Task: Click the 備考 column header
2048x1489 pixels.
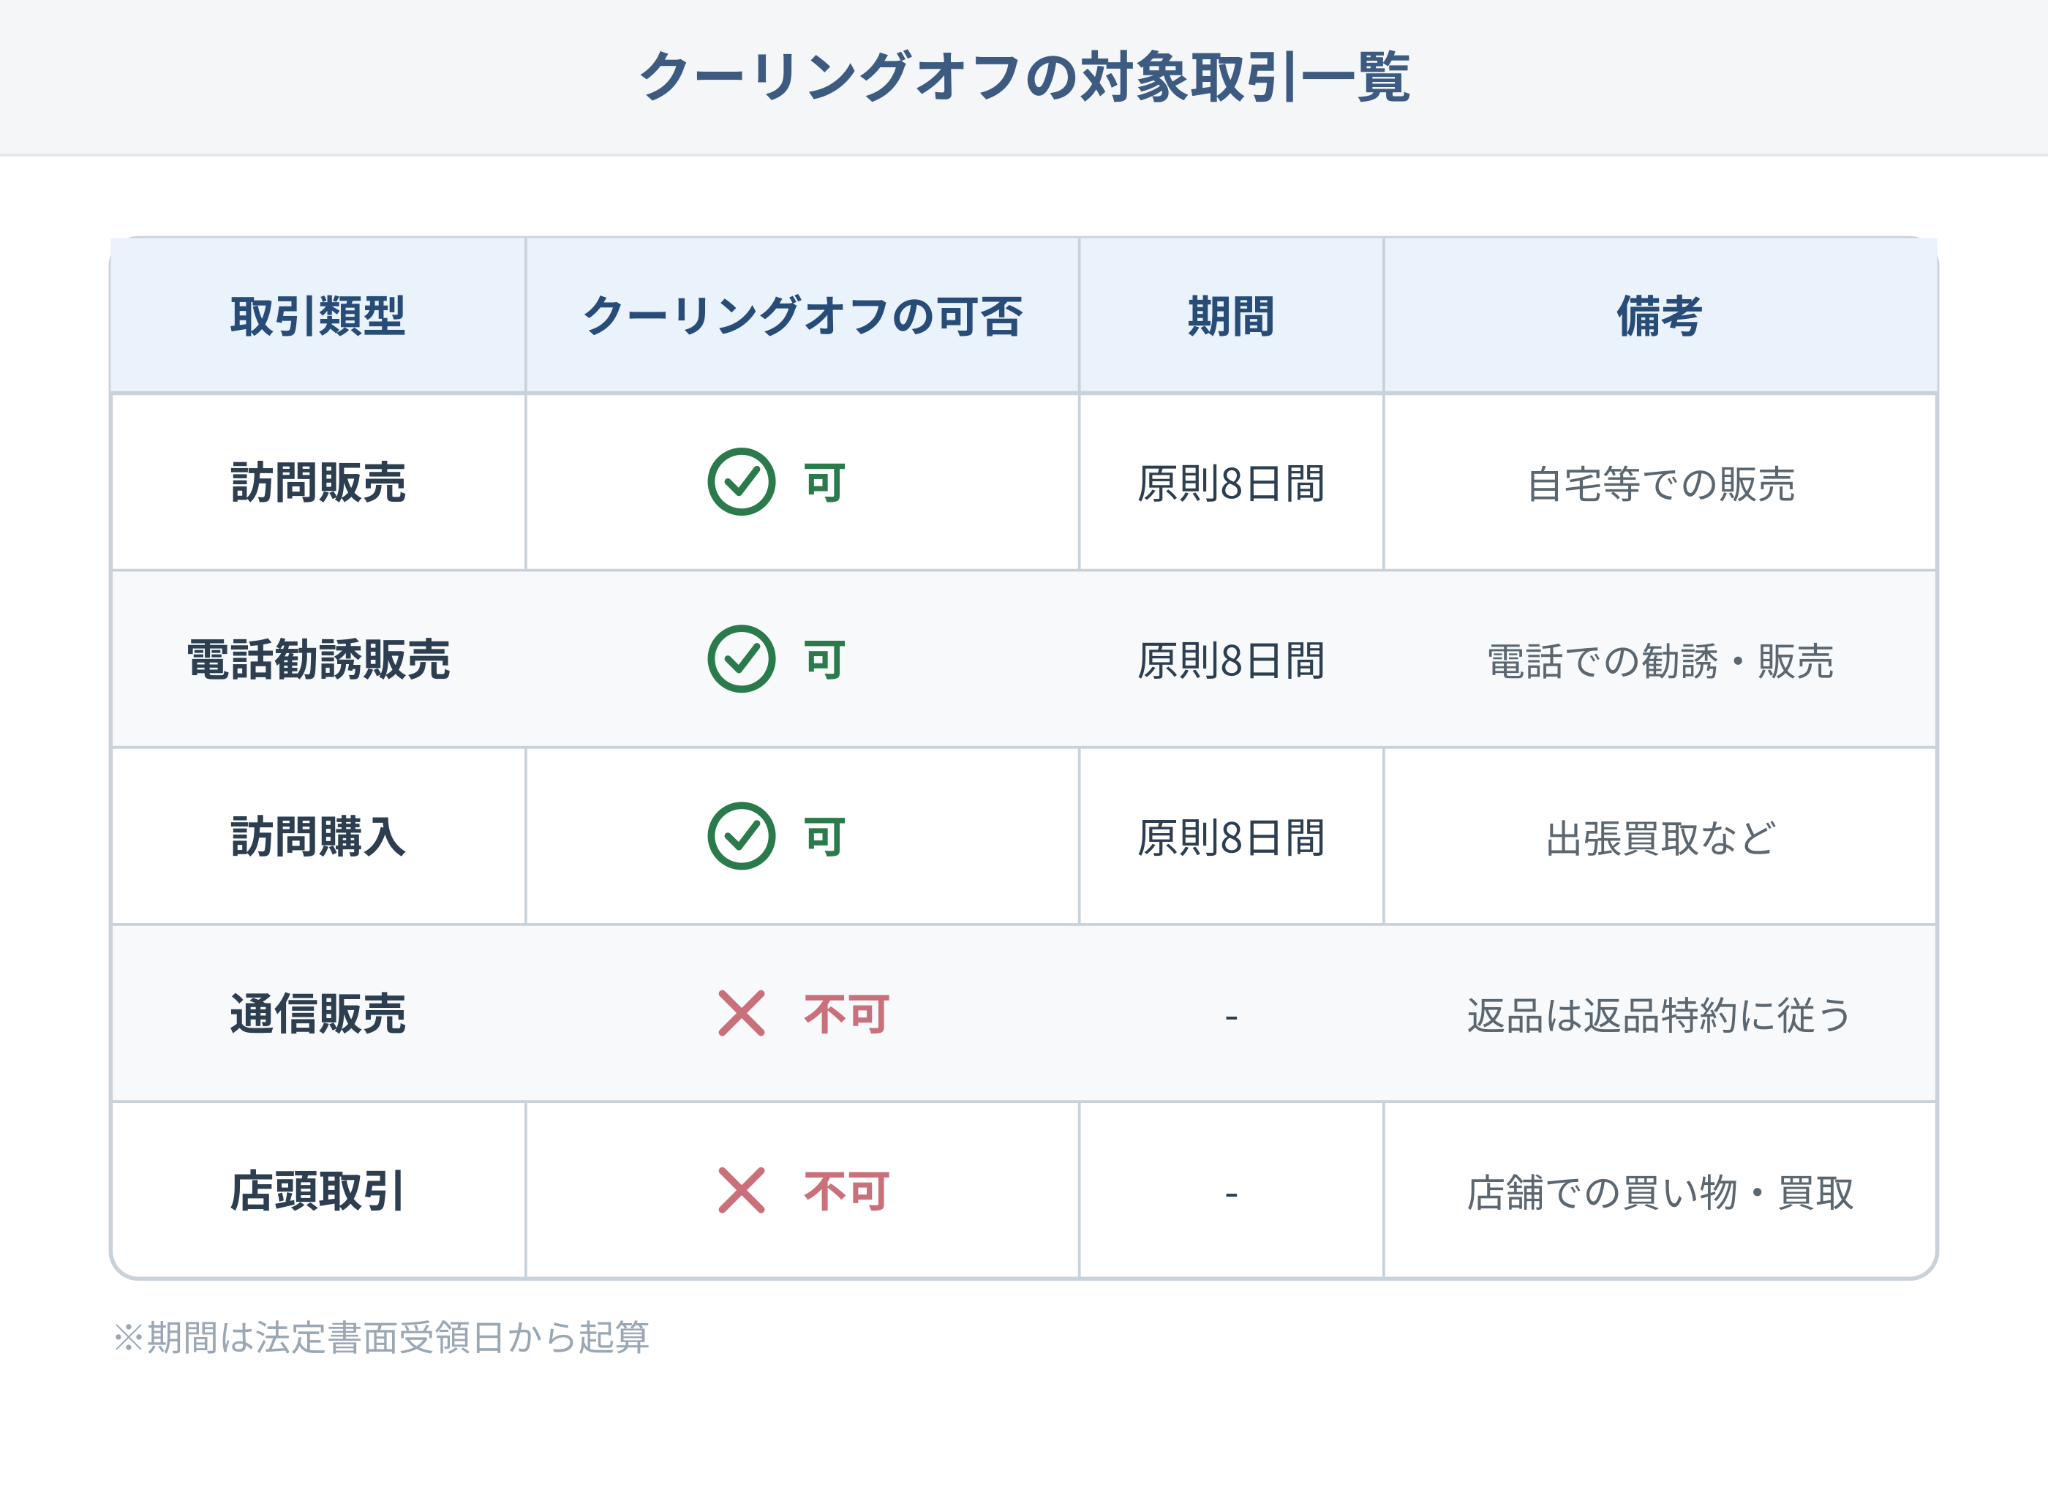Action: [1660, 316]
